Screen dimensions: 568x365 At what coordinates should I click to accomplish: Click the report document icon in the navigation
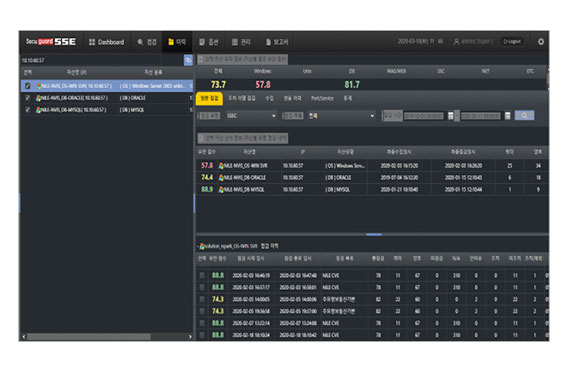[x=268, y=42]
